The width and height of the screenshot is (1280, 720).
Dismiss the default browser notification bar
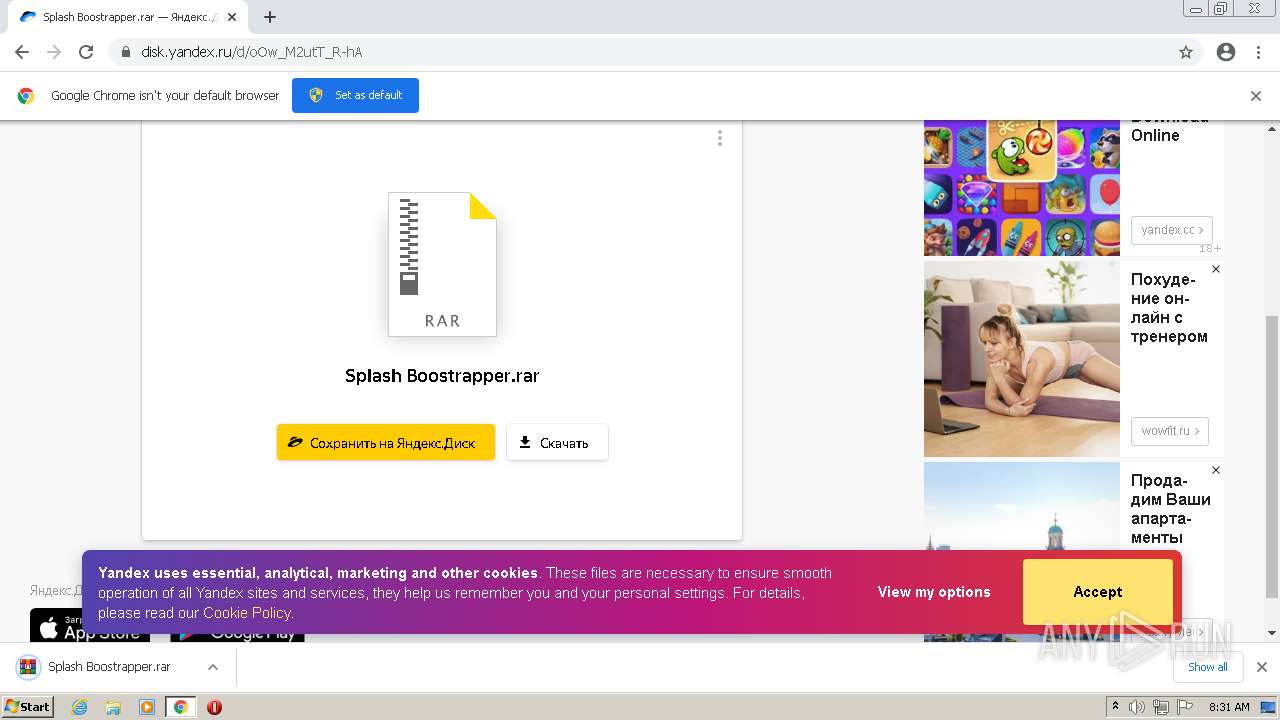1256,96
